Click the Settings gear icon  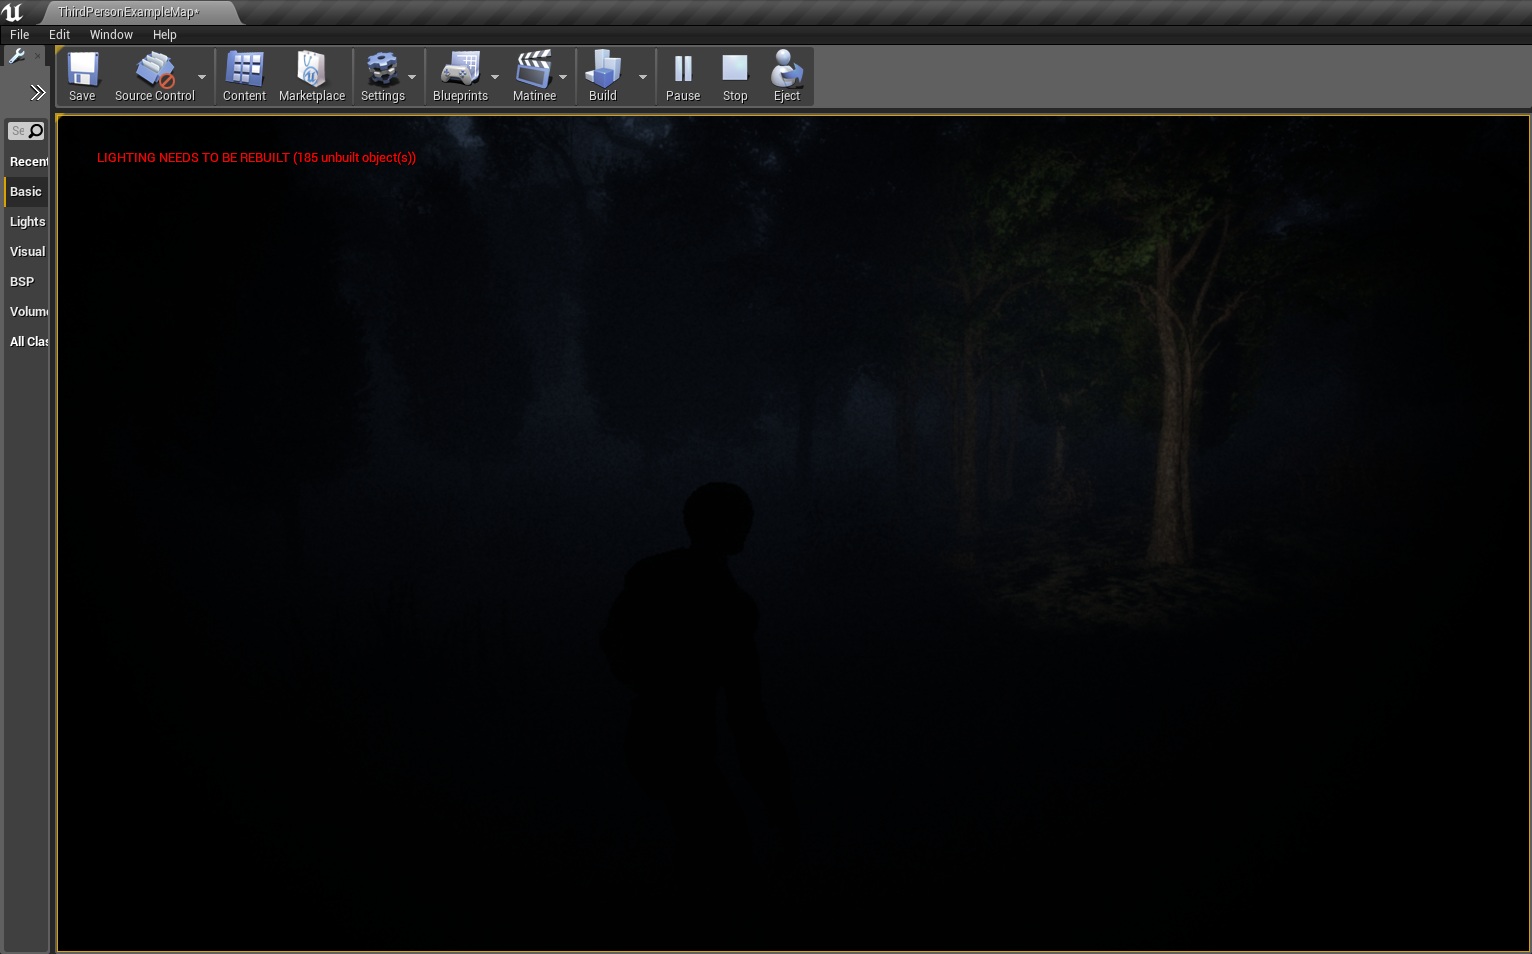[382, 70]
